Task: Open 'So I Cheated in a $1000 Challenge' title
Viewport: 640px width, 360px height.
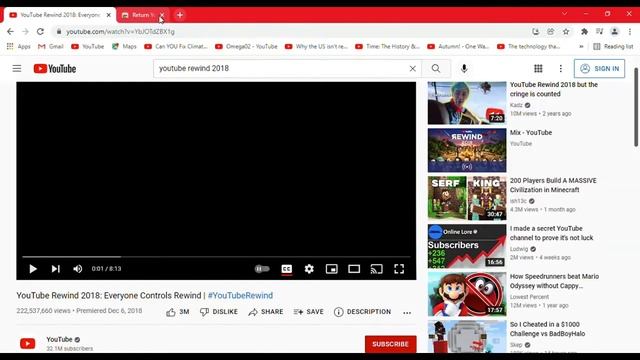Action: point(547,329)
